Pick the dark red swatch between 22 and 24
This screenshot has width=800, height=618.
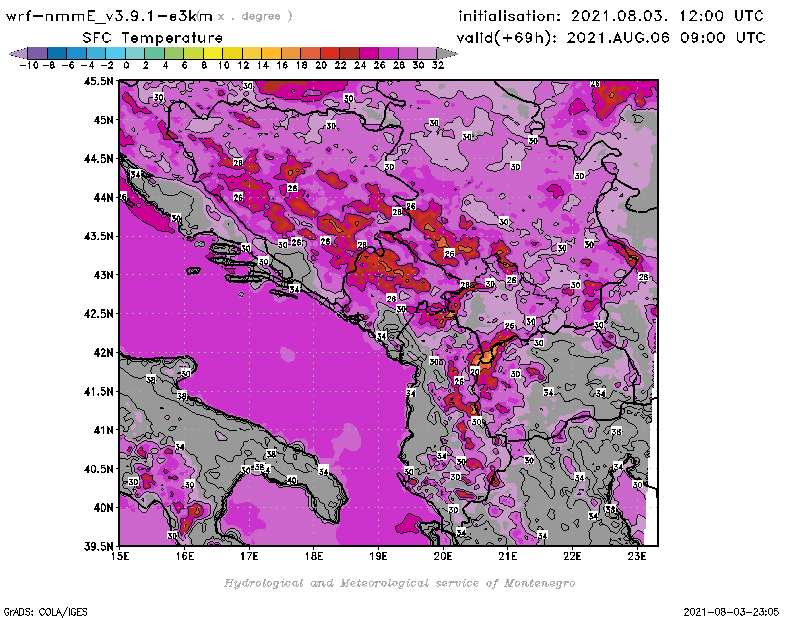(x=349, y=53)
